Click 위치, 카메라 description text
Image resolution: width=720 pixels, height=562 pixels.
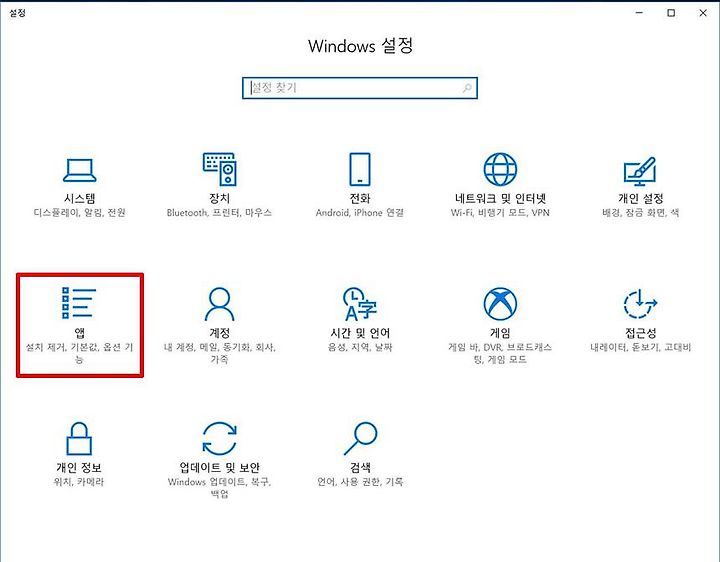pos(79,482)
